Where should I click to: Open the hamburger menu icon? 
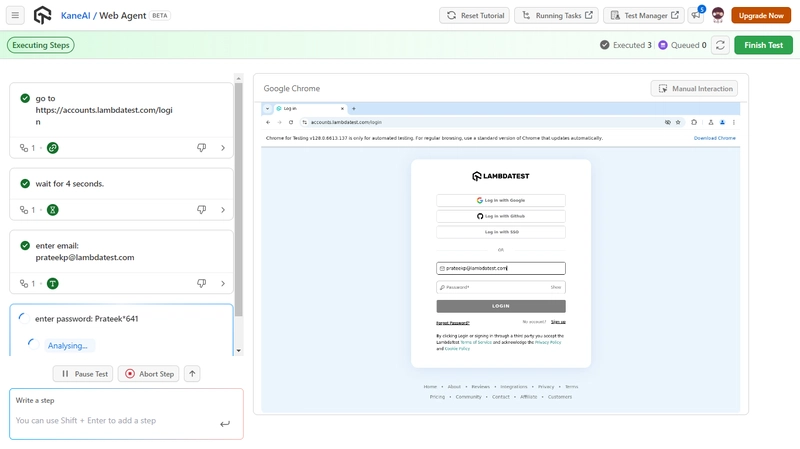point(15,15)
